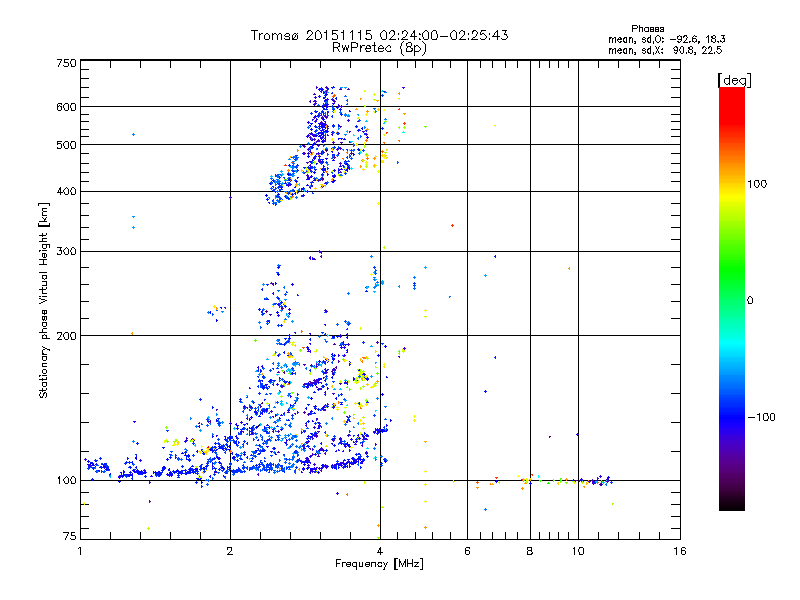Click the y-axis tick label '75'

70,536
